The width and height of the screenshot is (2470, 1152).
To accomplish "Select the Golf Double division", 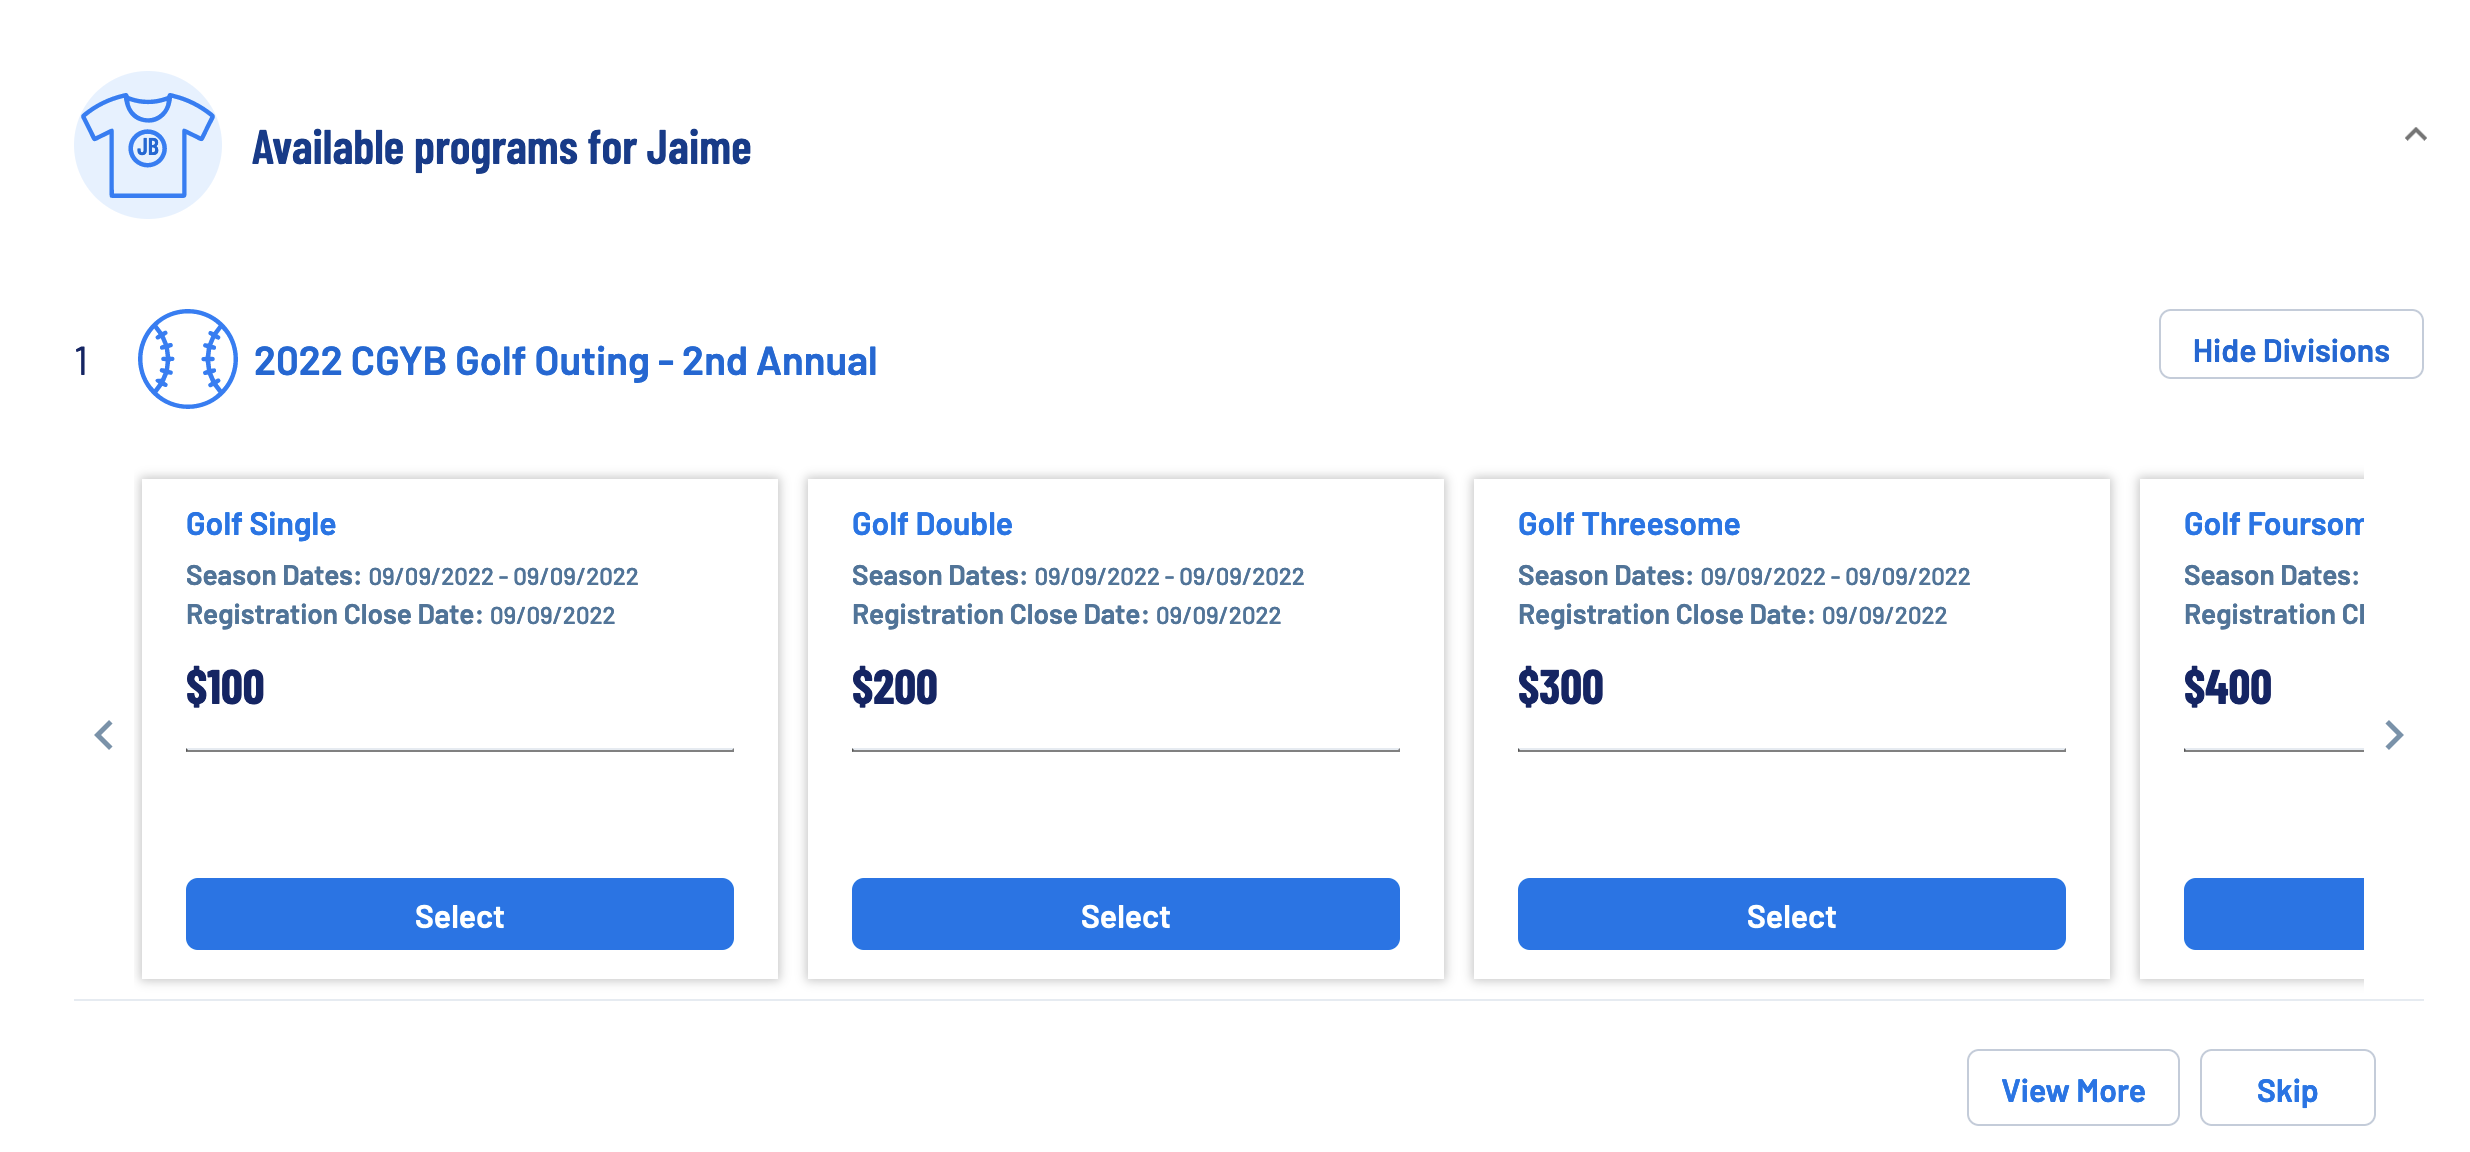I will point(1126,915).
